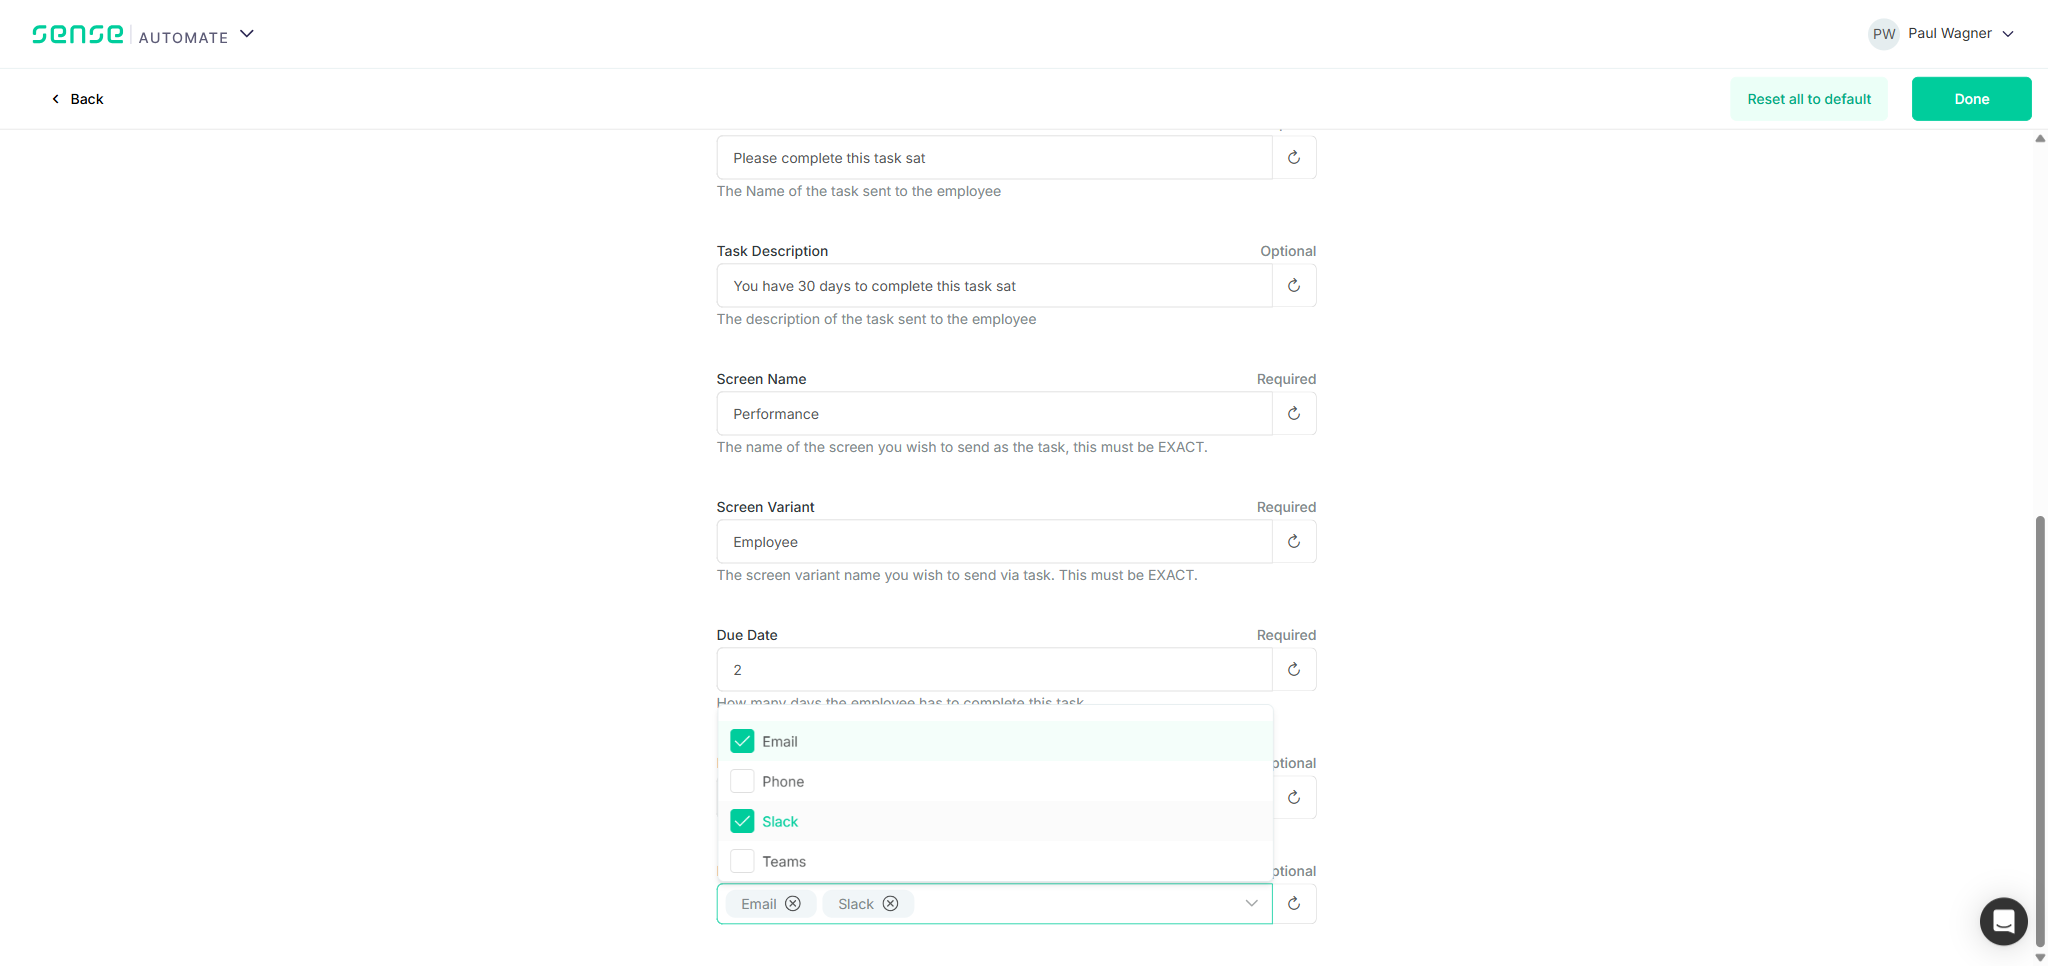Reset the field below Due Date
Viewport: 2048px width, 966px height.
(x=1293, y=798)
